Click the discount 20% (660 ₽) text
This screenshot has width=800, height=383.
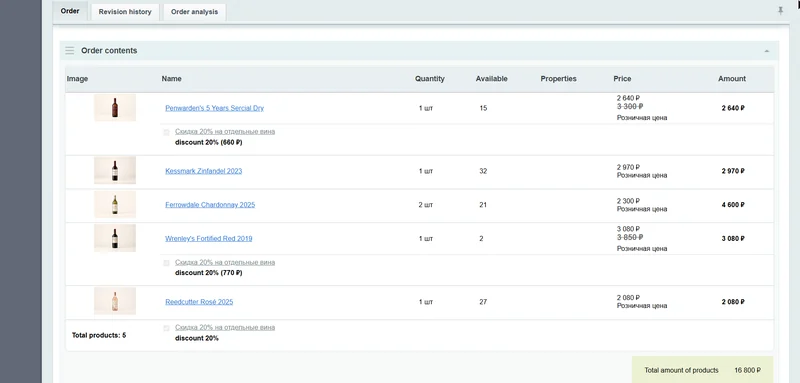[208, 143]
